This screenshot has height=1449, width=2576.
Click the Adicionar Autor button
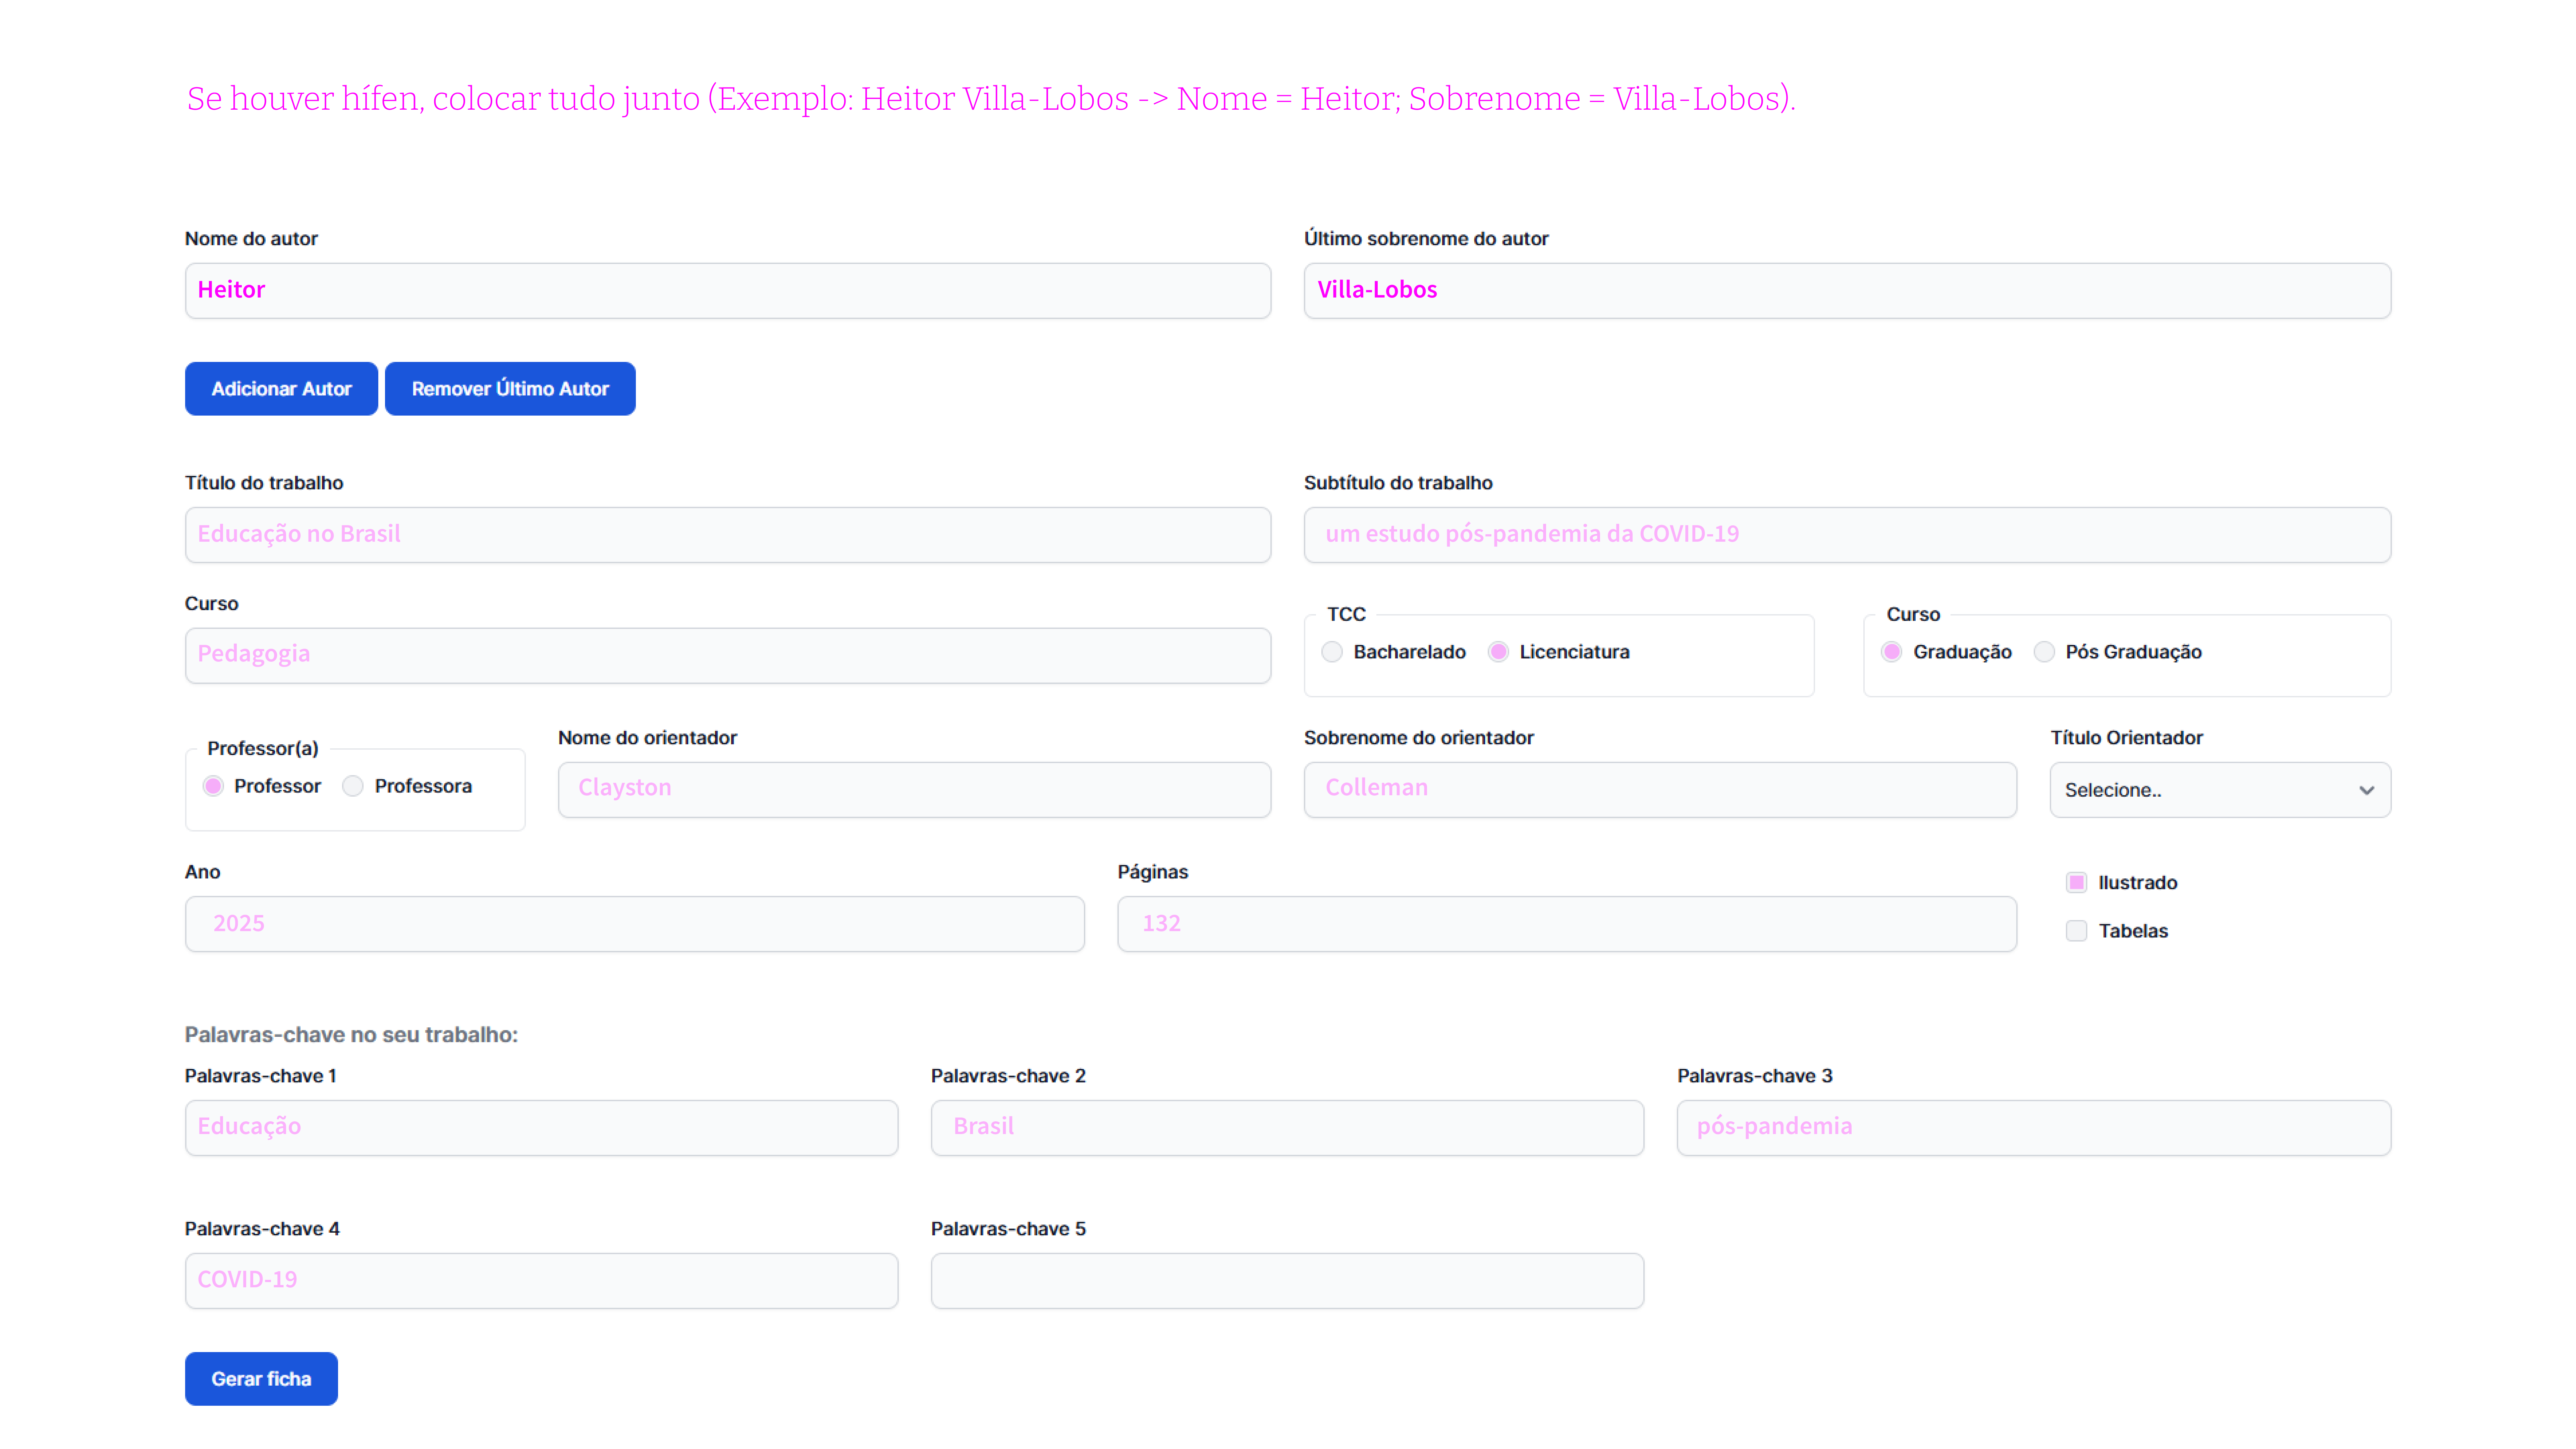tap(281, 389)
